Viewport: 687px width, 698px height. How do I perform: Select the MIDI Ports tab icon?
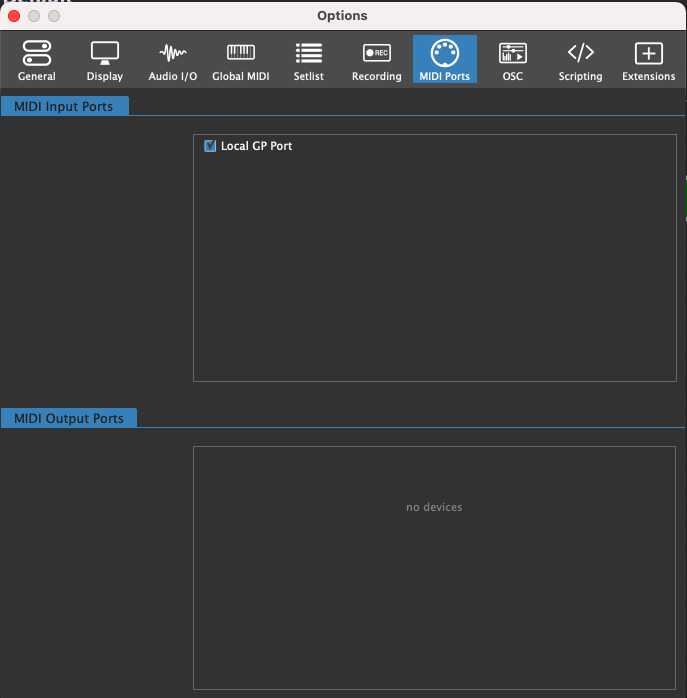click(x=445, y=60)
